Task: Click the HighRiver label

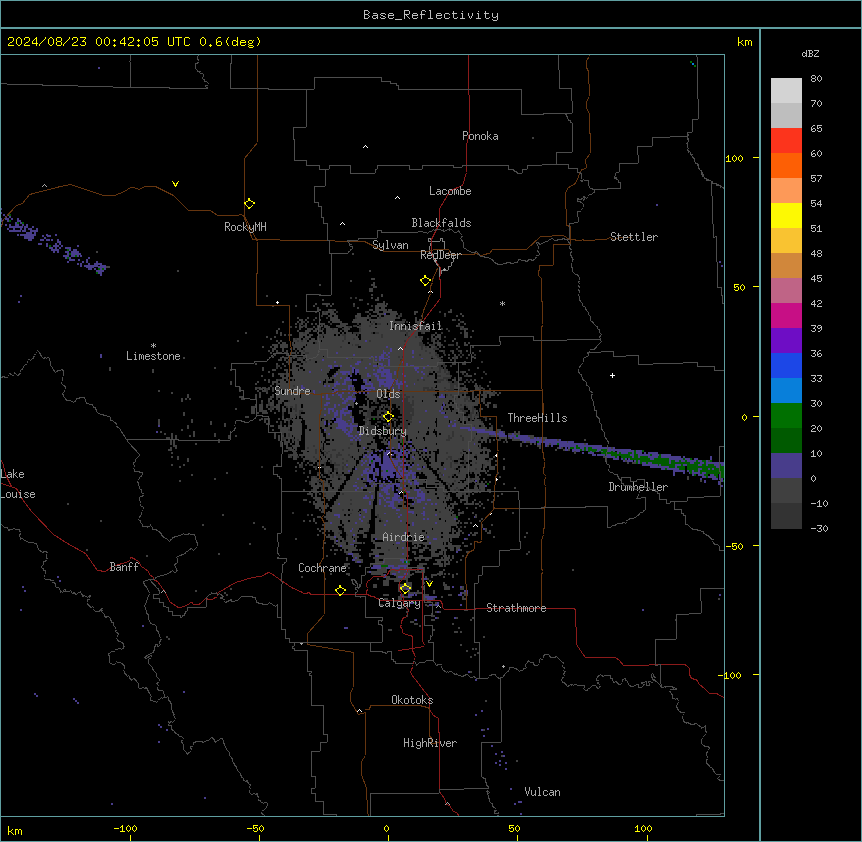Action: coord(430,743)
